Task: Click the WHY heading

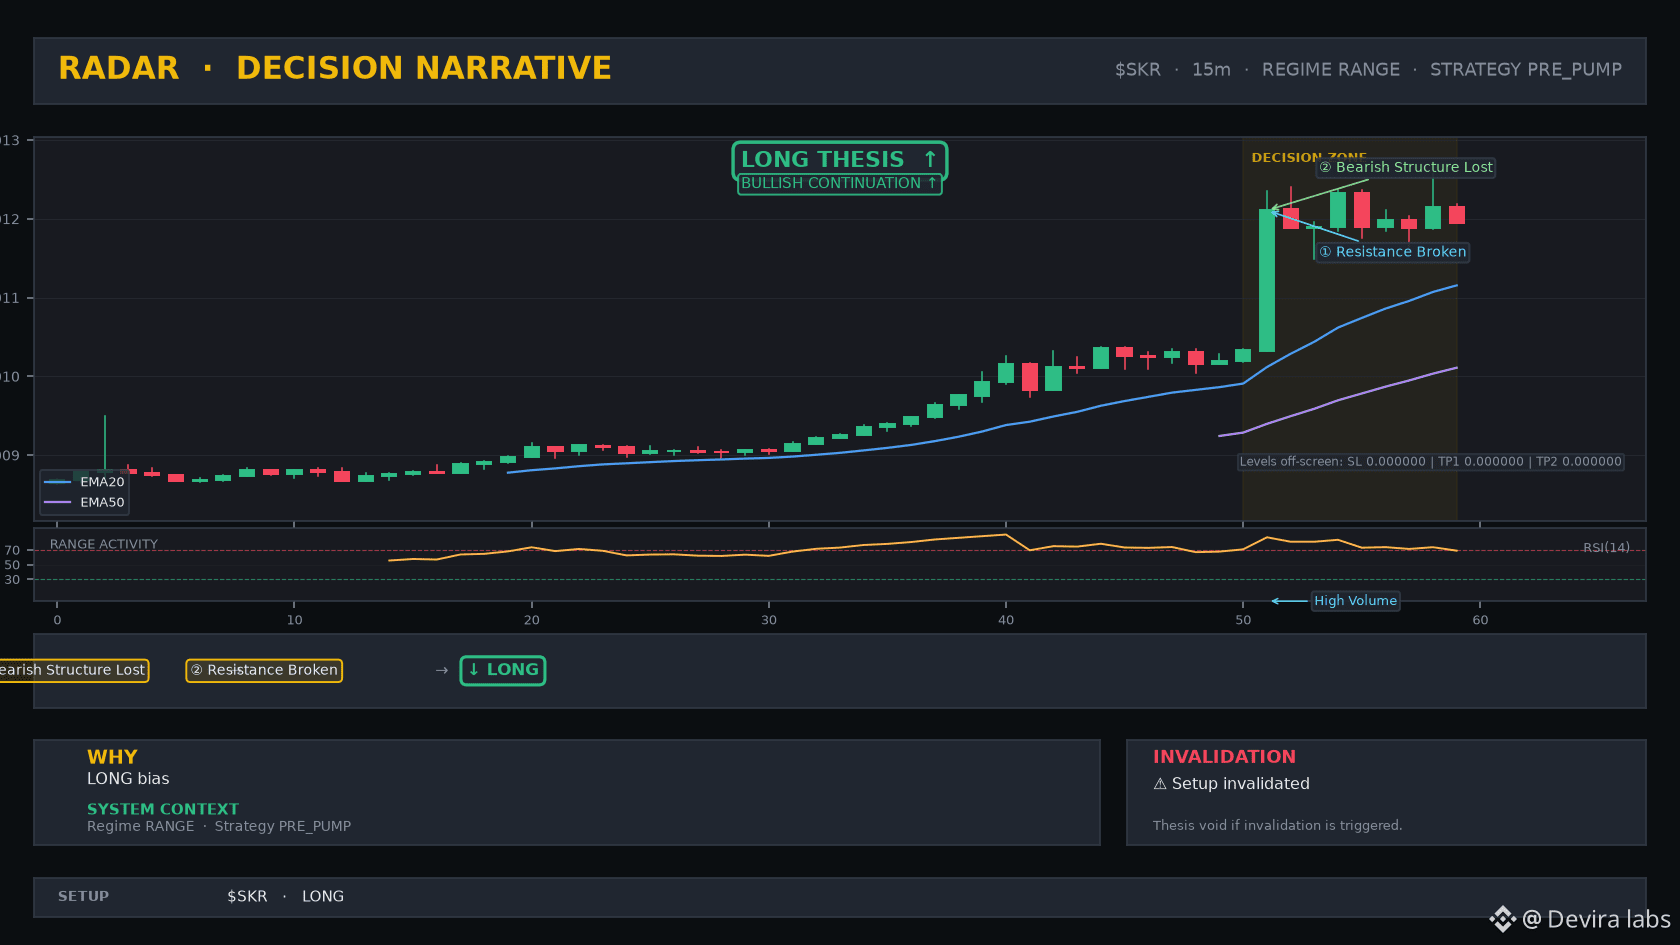Action: 112,757
